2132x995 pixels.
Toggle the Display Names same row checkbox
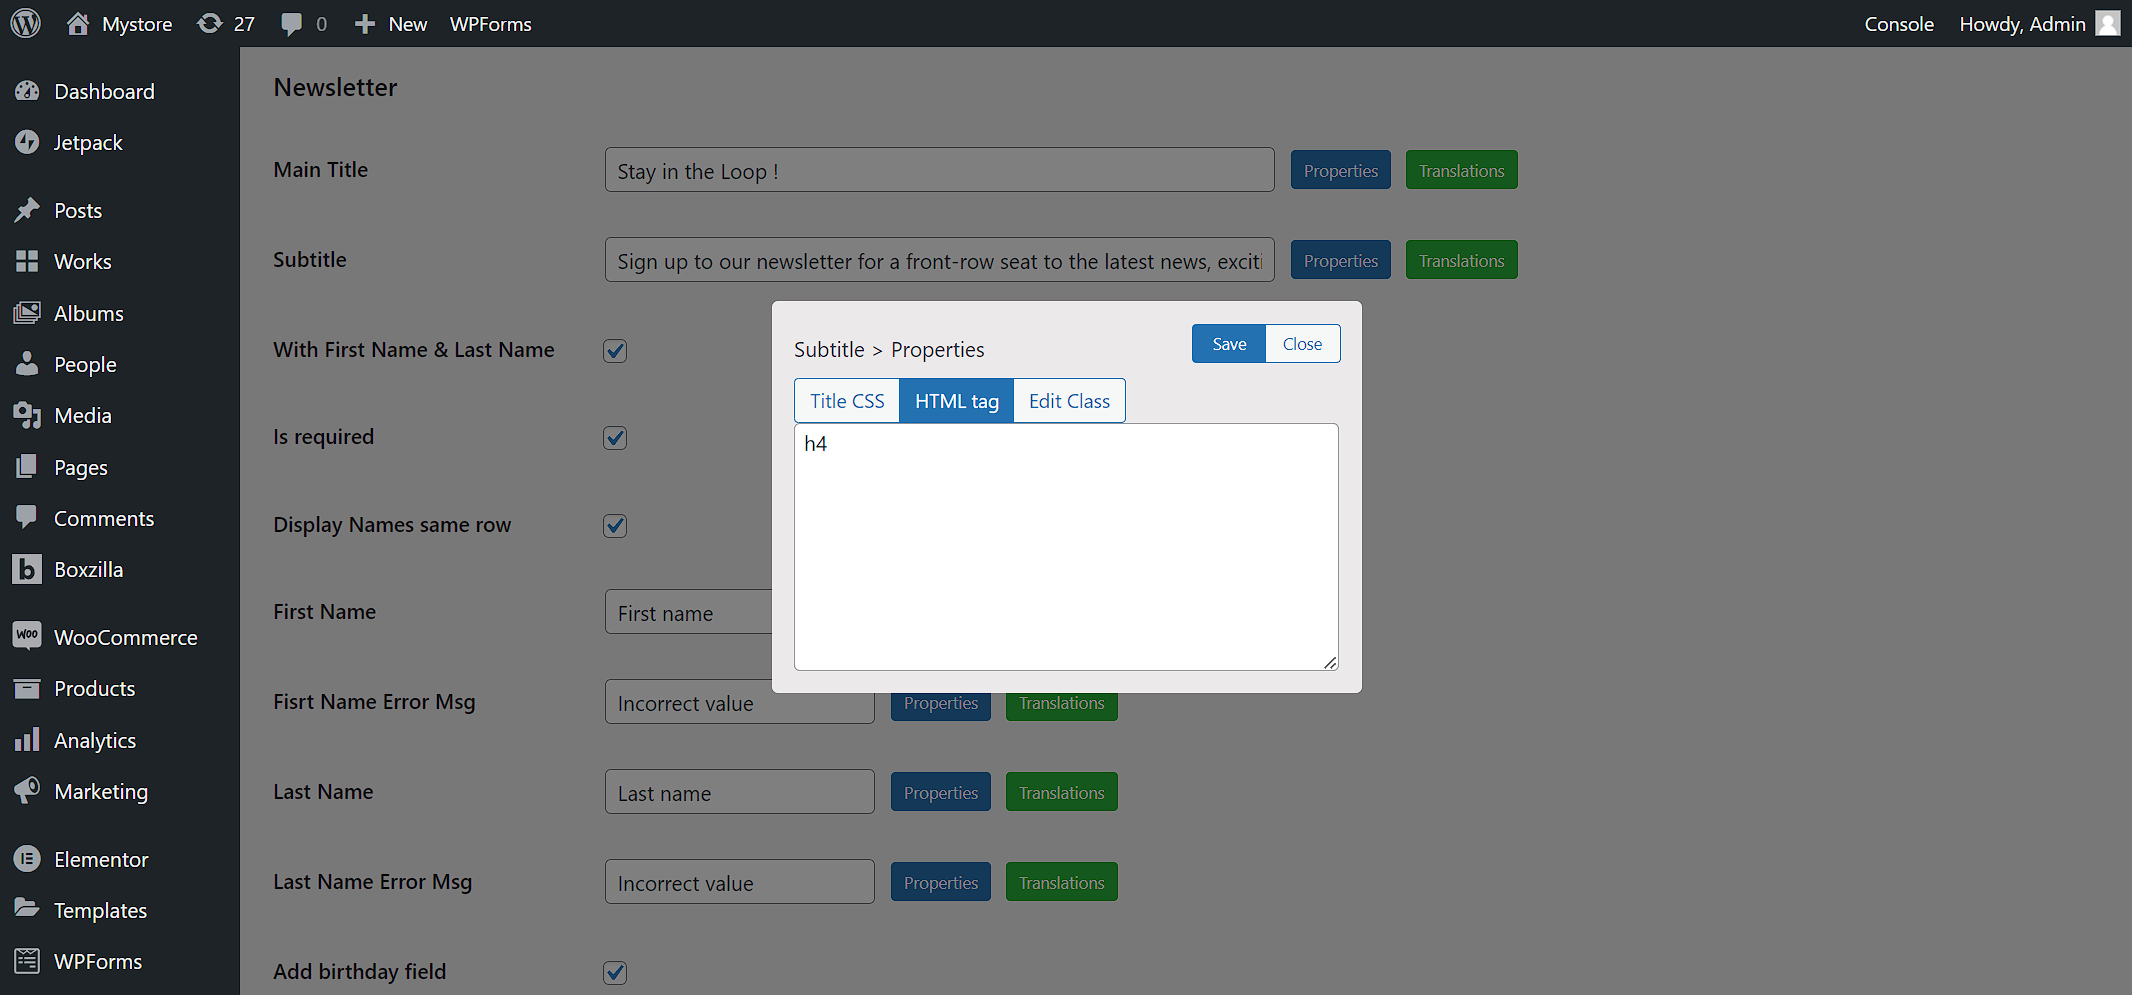[x=615, y=526]
